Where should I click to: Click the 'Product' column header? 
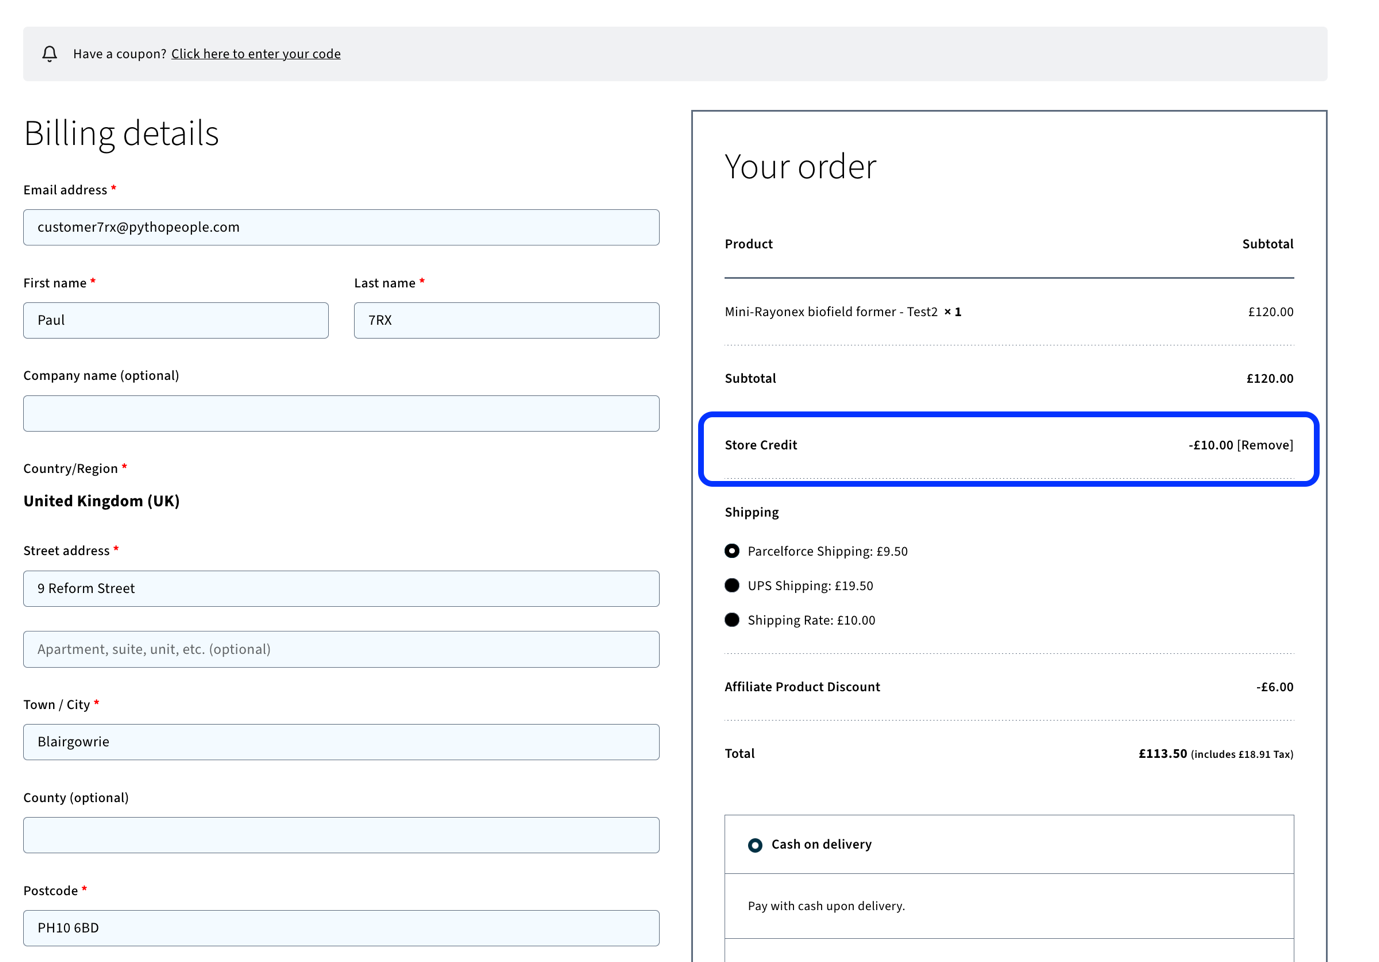(748, 244)
